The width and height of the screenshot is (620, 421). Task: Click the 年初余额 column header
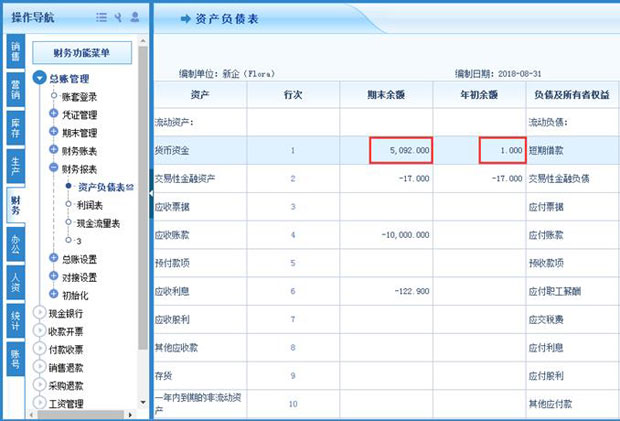(479, 94)
